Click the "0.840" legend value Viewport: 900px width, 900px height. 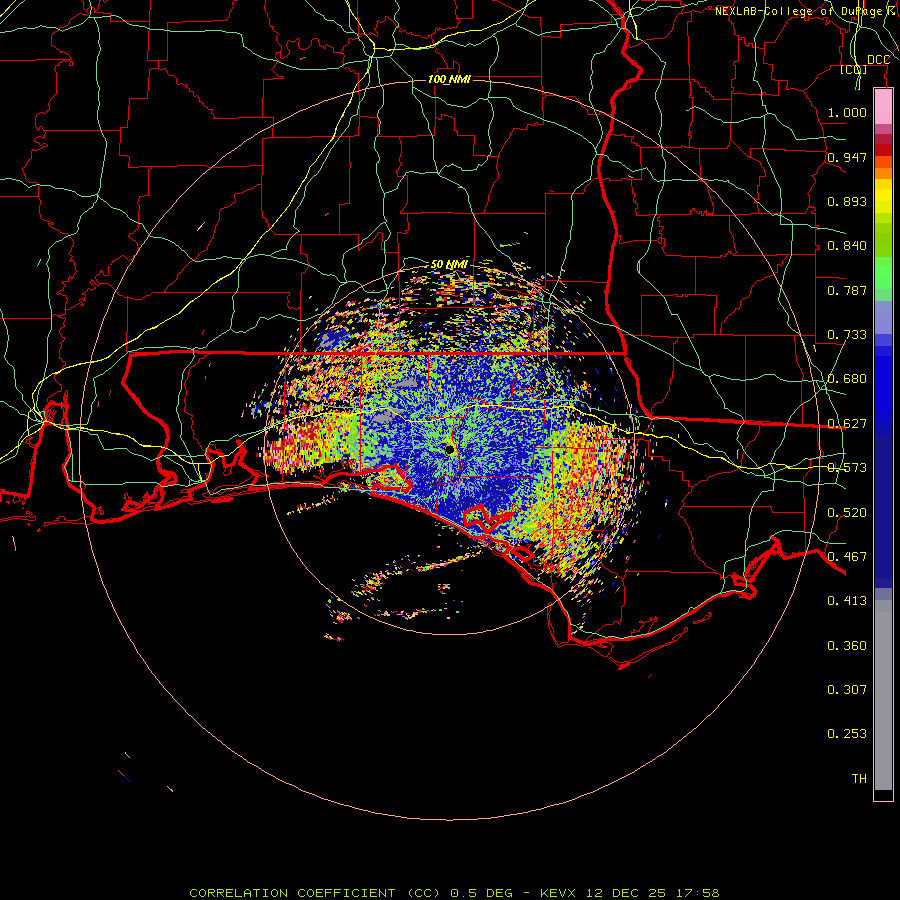click(x=847, y=246)
